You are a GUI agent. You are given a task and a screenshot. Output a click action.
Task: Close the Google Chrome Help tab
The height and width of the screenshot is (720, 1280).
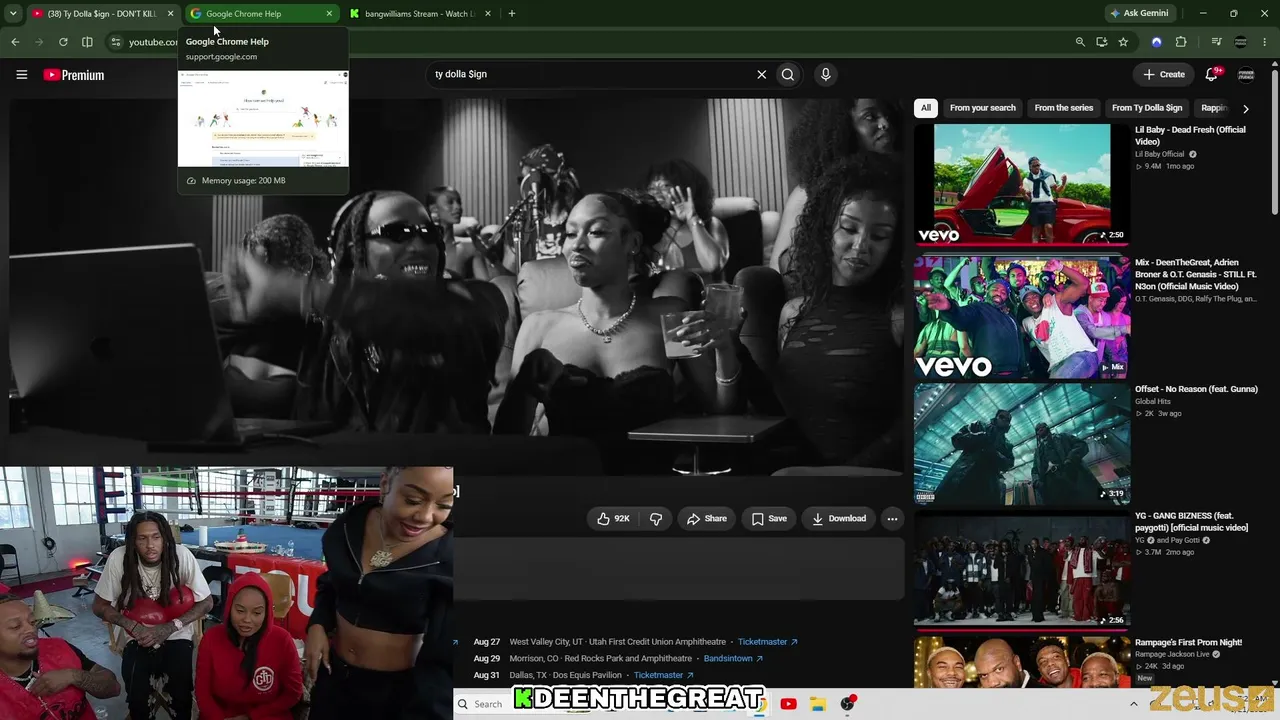tap(329, 14)
